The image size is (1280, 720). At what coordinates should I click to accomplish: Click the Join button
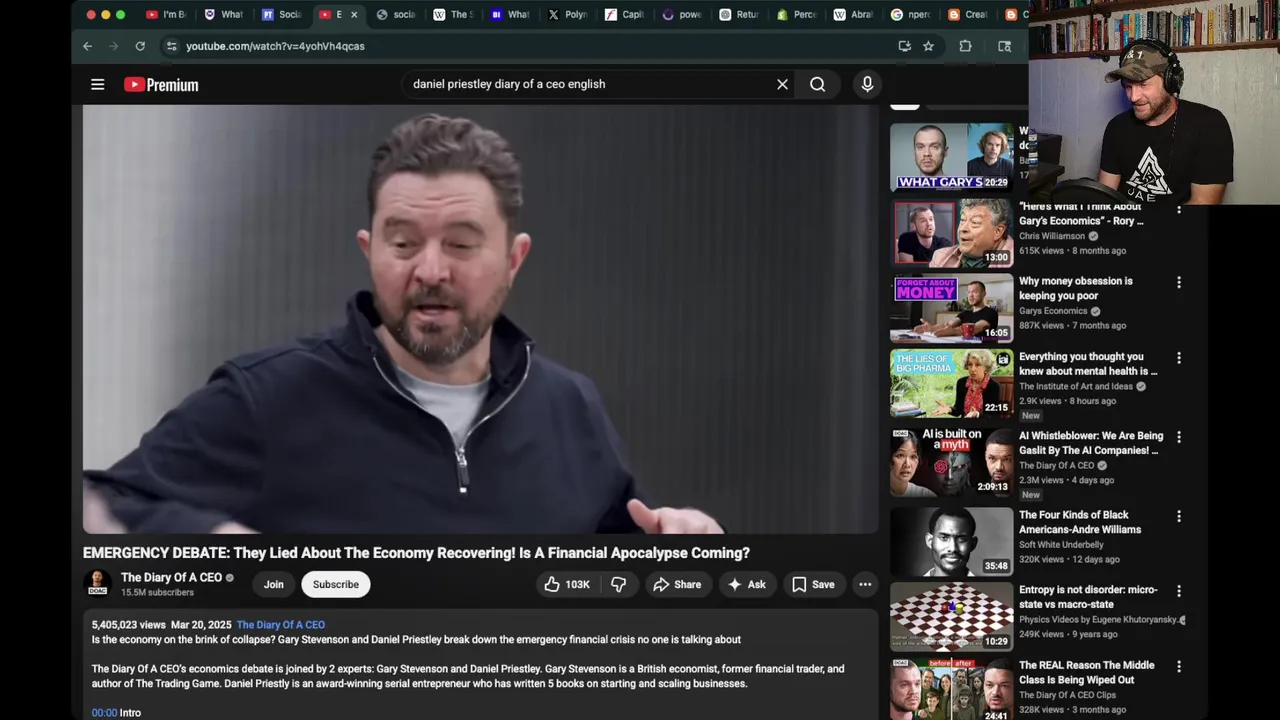tap(274, 584)
